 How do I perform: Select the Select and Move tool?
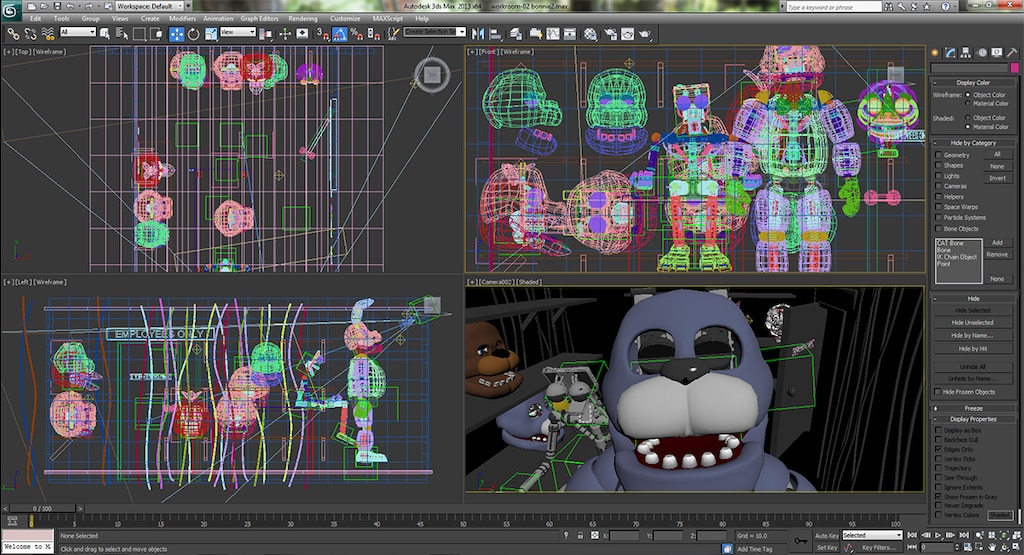tap(176, 33)
